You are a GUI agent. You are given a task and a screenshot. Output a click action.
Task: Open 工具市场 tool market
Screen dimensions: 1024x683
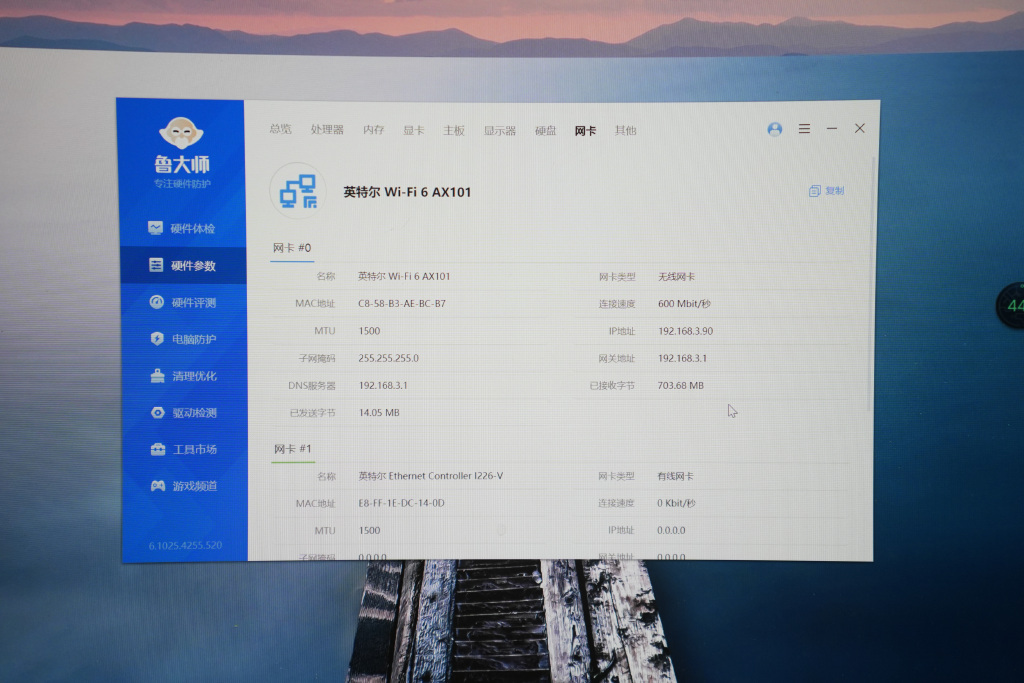pos(184,449)
